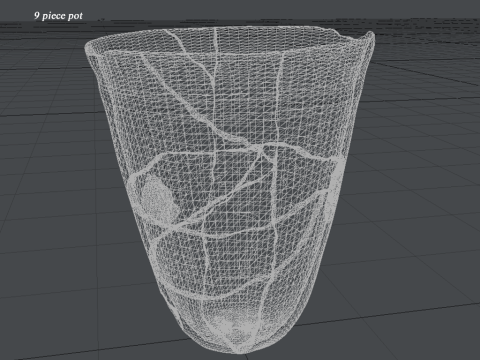The height and width of the screenshot is (360, 480).
Task: Select the fracture junction below the oval patch
Action: tap(173, 228)
